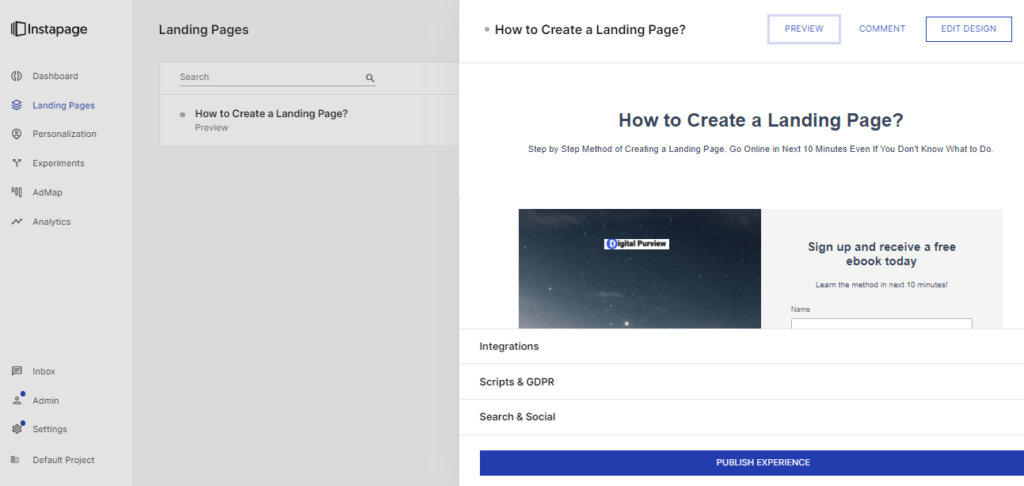Click the search magnifier icon
Screen dimensions: 1024x486
[x=369, y=77]
